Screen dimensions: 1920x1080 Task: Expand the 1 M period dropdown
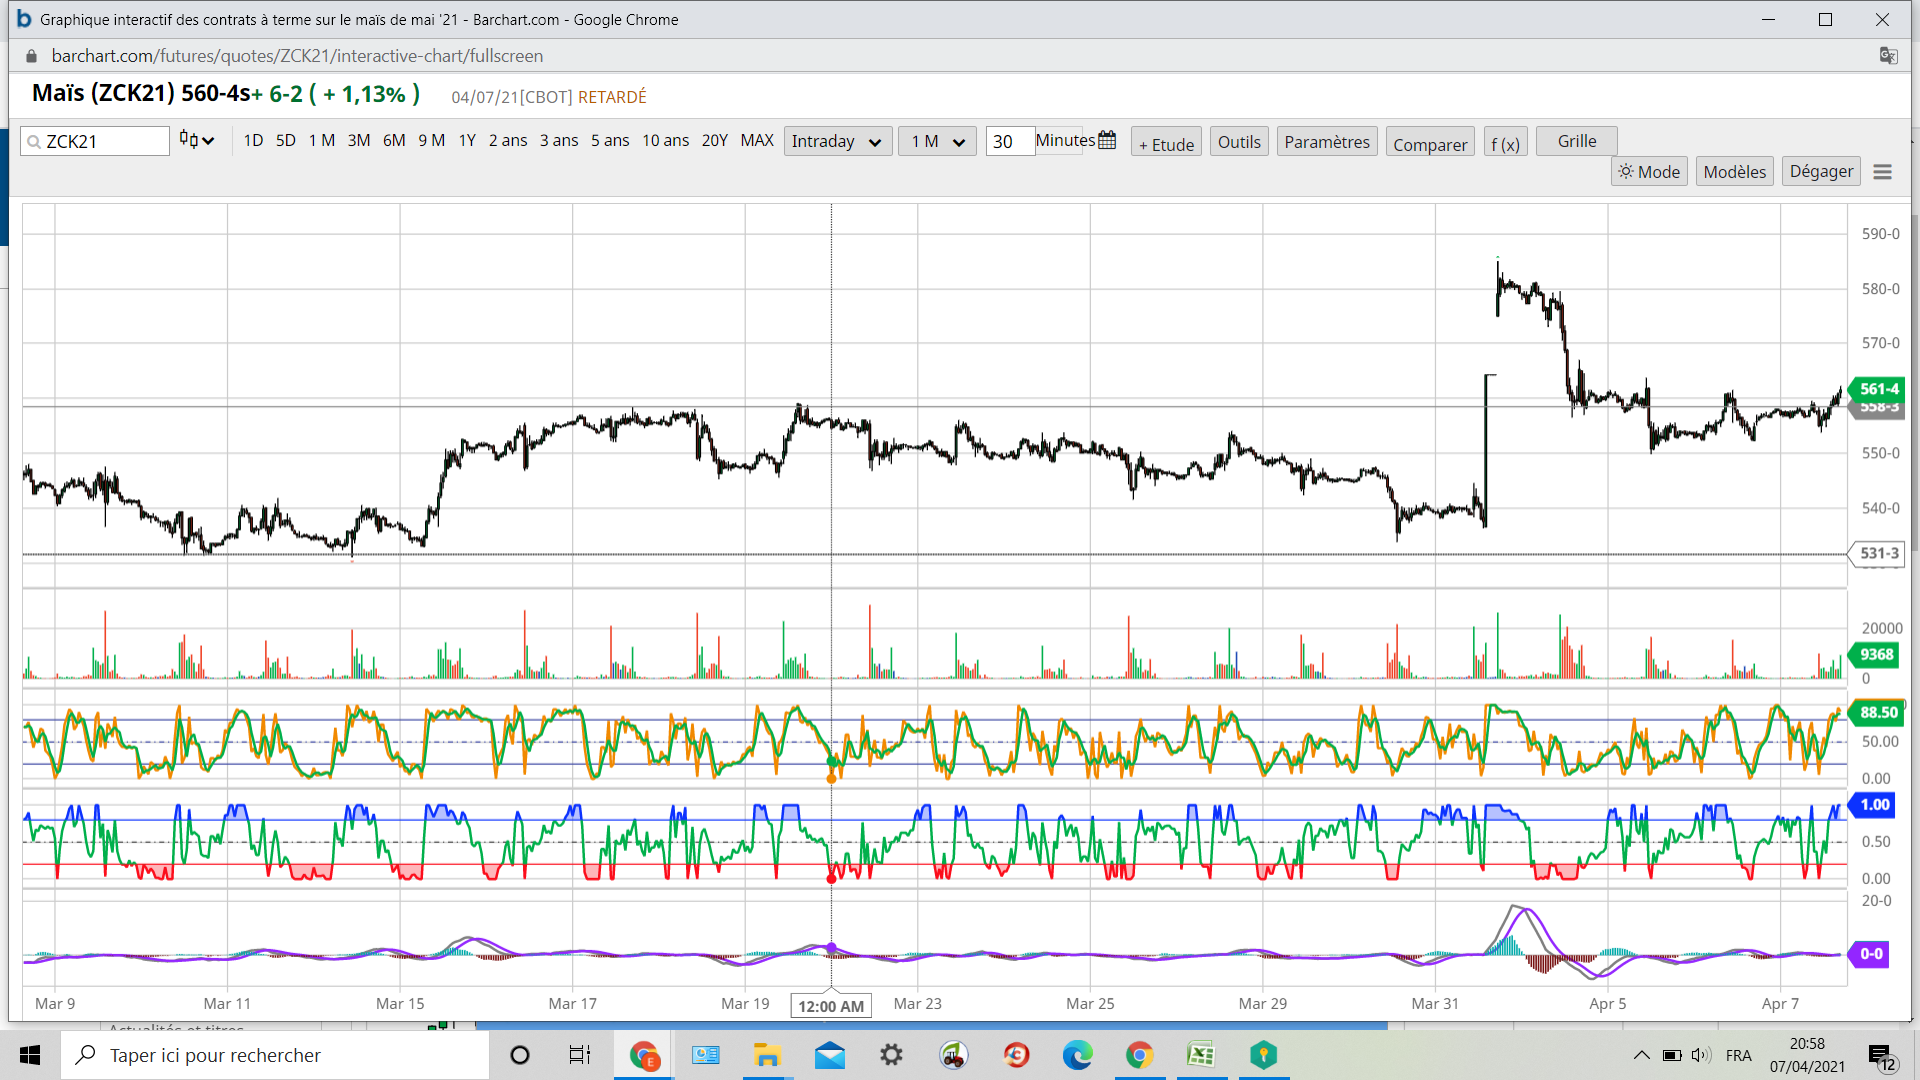936,142
